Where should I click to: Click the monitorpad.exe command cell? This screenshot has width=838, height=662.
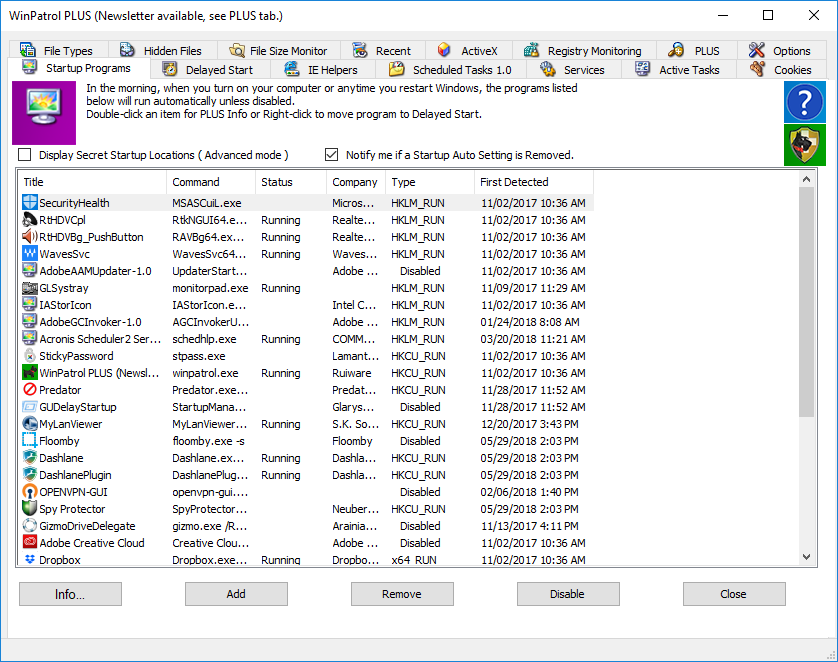click(x=210, y=288)
